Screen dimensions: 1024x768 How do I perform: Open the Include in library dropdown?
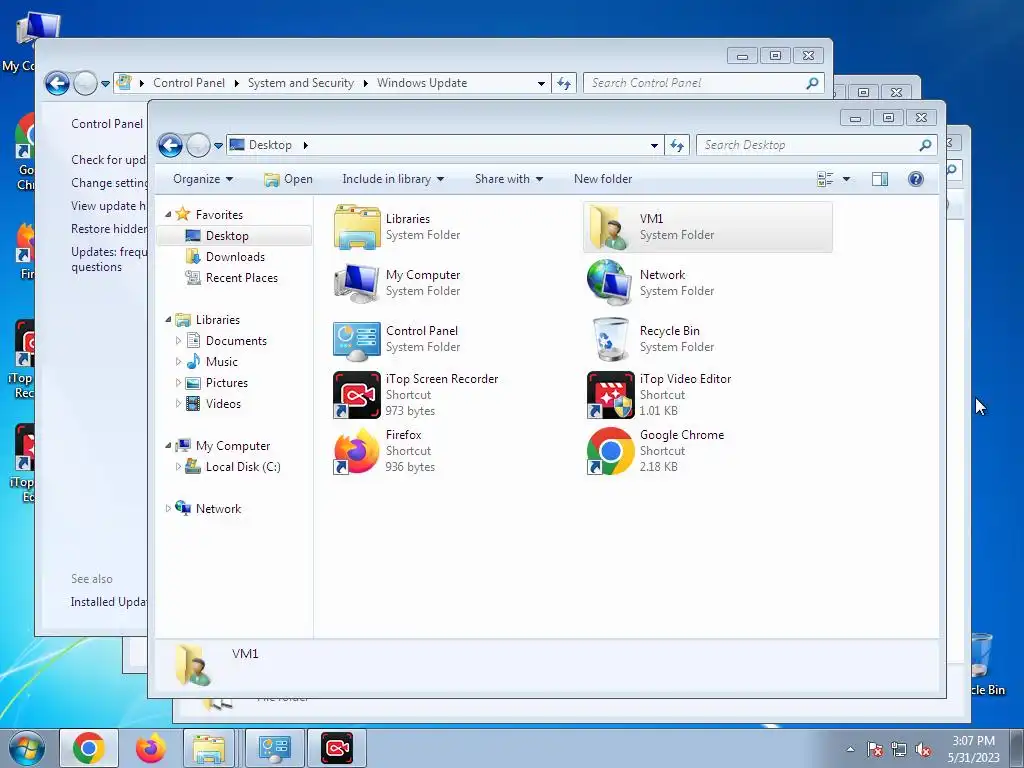(x=393, y=179)
